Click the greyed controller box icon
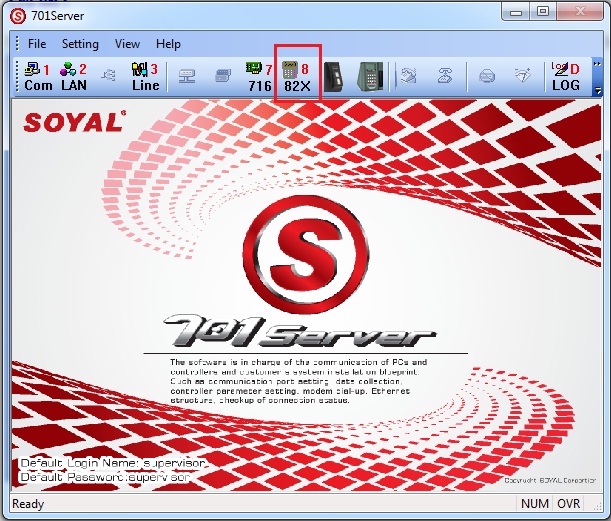This screenshot has width=611, height=521. pyautogui.click(x=223, y=76)
